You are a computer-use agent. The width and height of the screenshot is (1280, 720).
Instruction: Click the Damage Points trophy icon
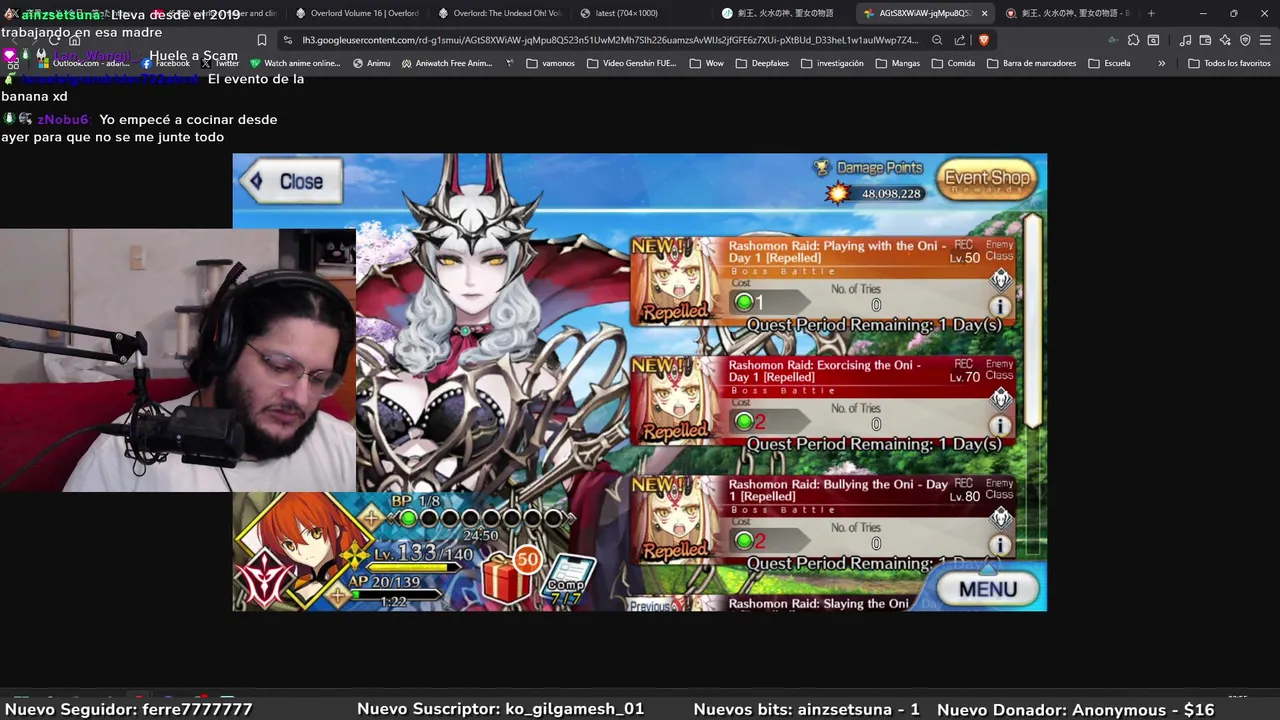coord(822,168)
